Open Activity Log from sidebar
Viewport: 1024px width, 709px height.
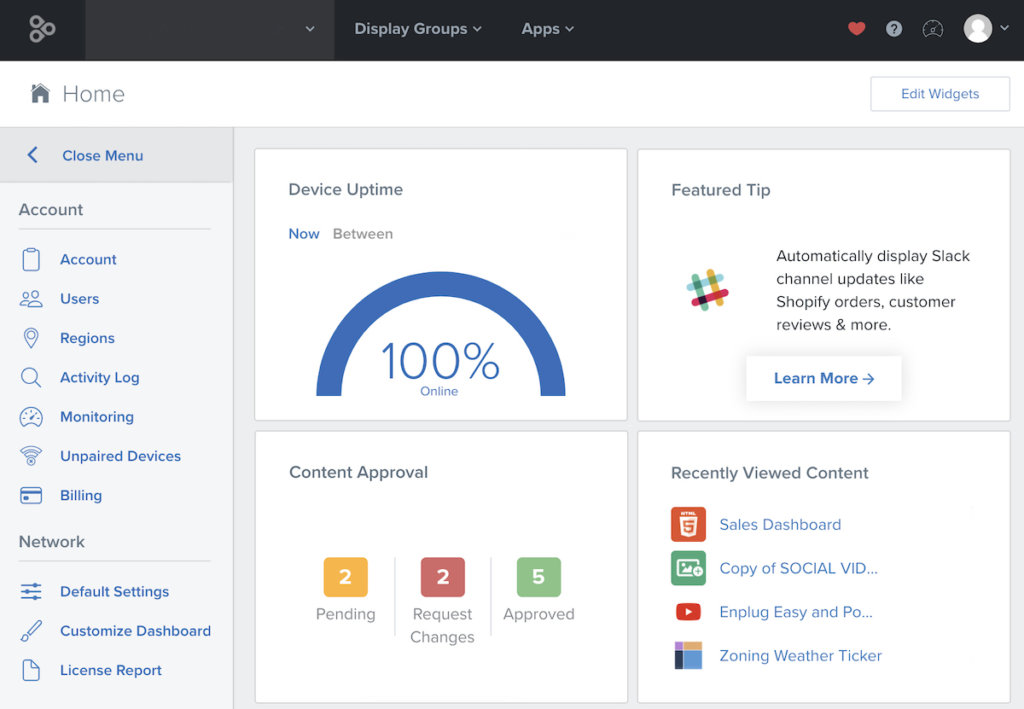point(99,377)
